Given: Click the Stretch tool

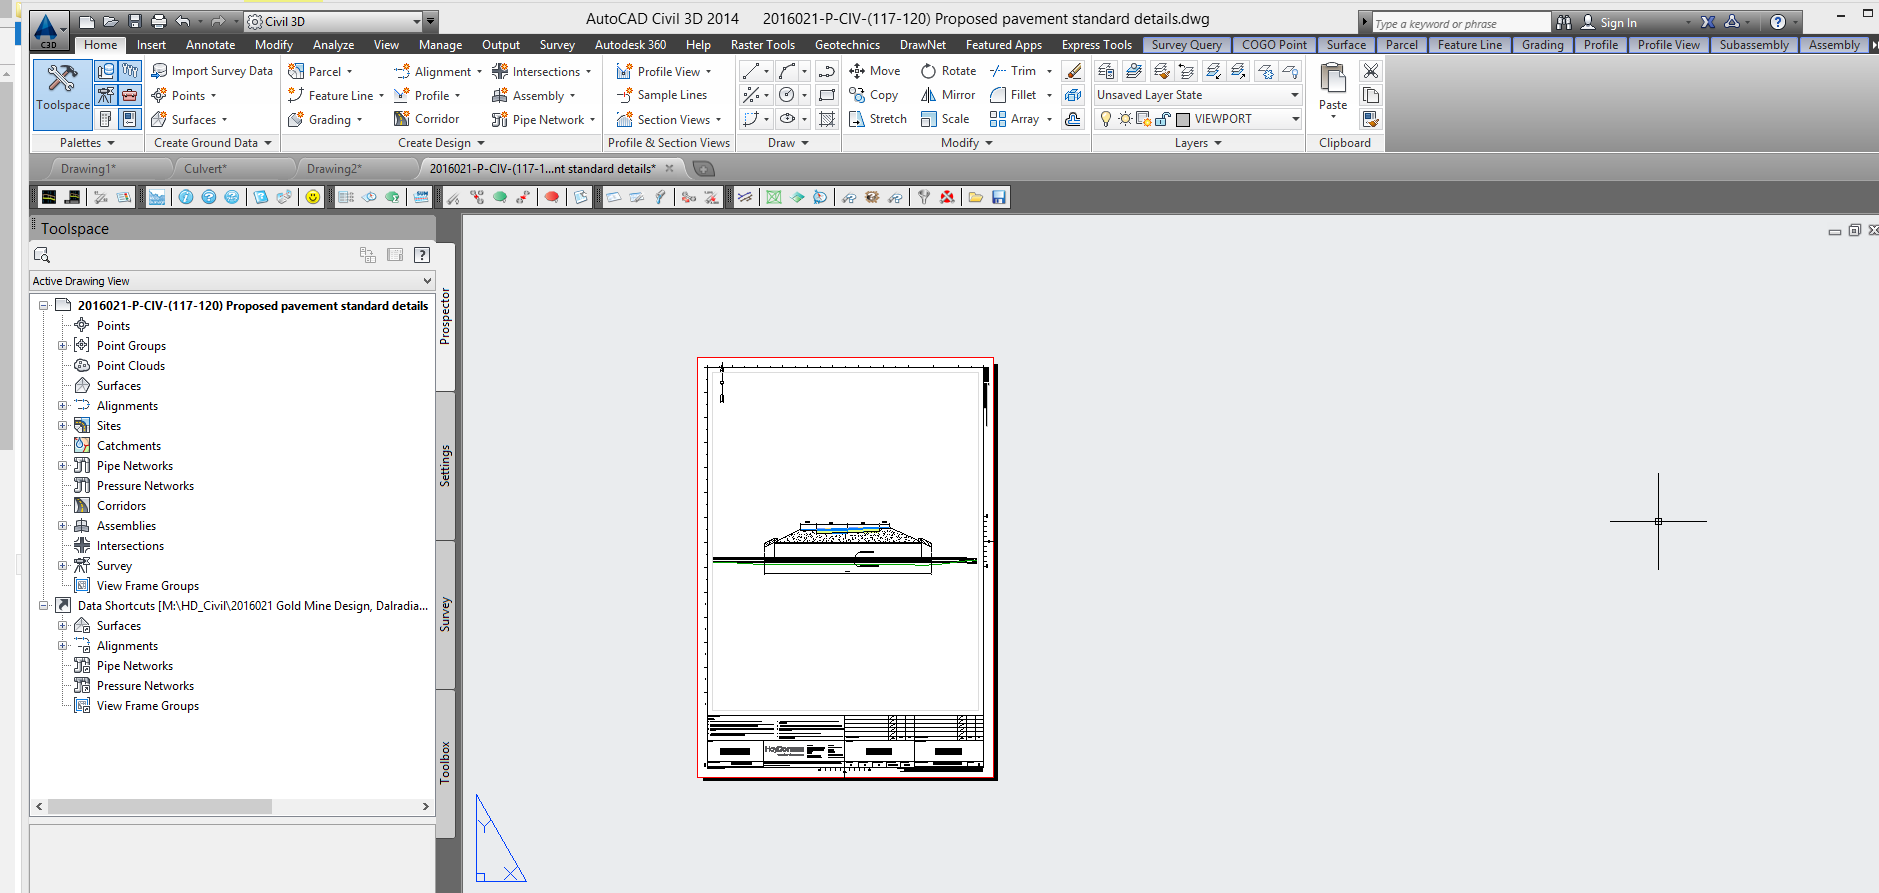Looking at the screenshot, I should pyautogui.click(x=877, y=119).
